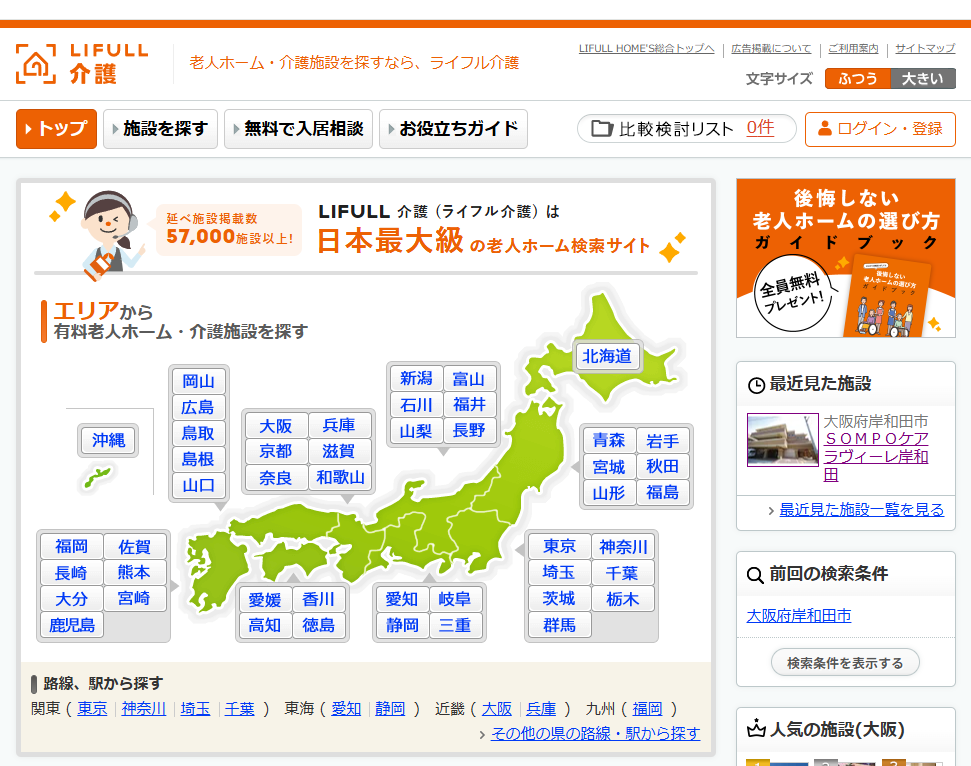The height and width of the screenshot is (766, 971).
Task: Click the folder icon beside 比較検討リスト
Action: [x=603, y=128]
